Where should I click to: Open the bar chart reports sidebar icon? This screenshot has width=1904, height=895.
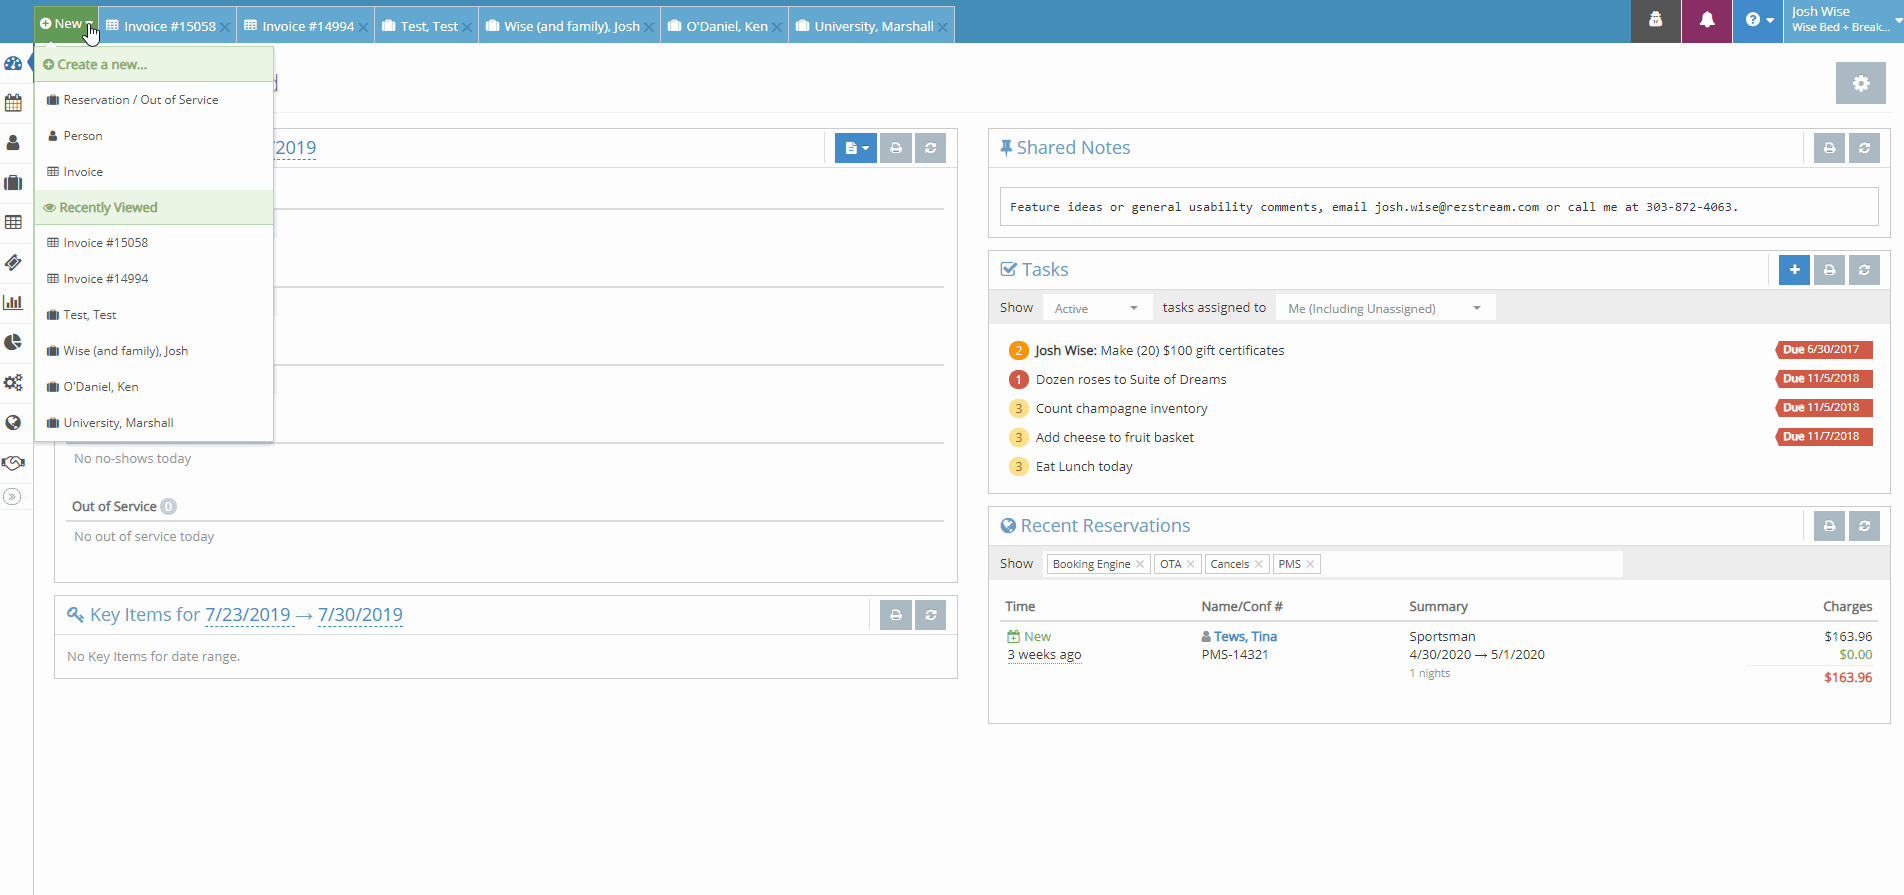tap(13, 302)
